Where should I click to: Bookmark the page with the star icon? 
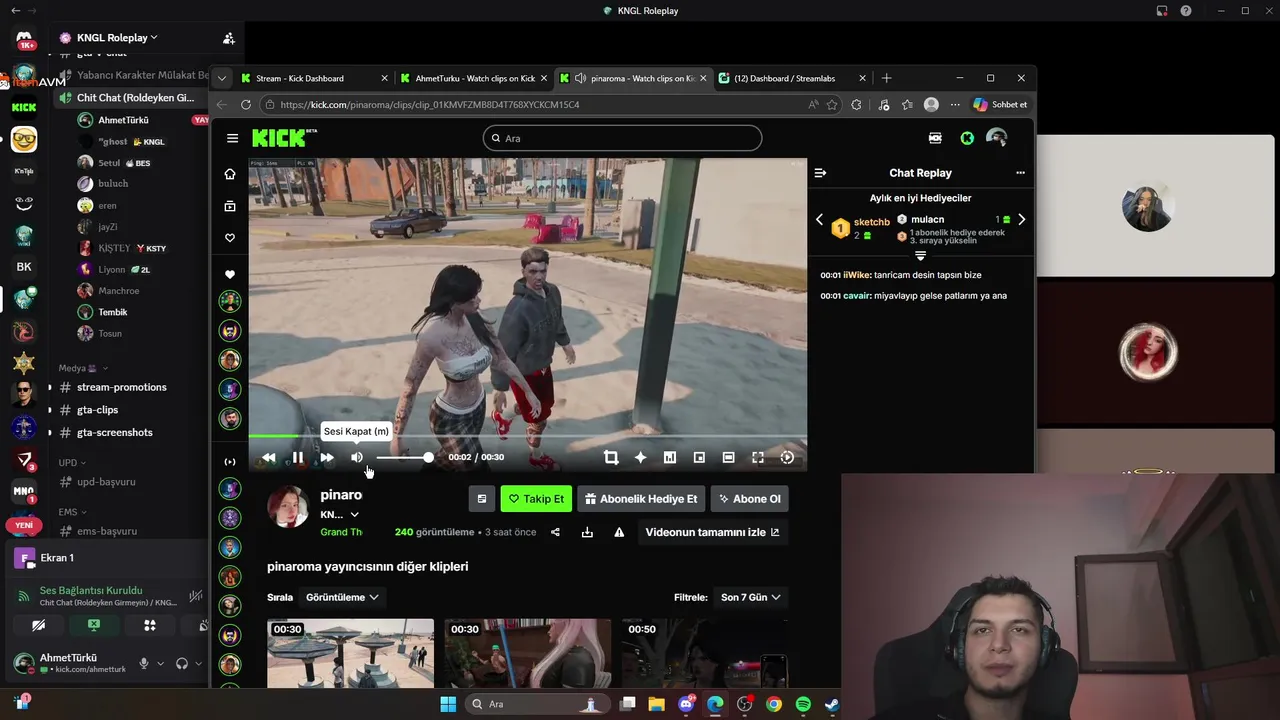click(832, 104)
